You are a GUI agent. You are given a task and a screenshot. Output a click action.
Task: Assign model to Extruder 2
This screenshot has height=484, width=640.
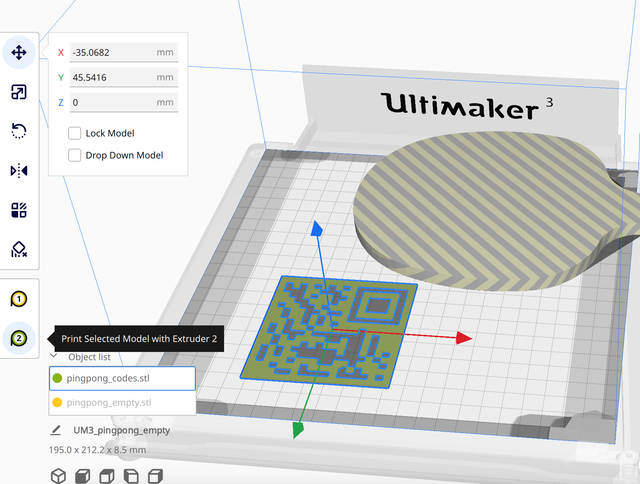(19, 338)
